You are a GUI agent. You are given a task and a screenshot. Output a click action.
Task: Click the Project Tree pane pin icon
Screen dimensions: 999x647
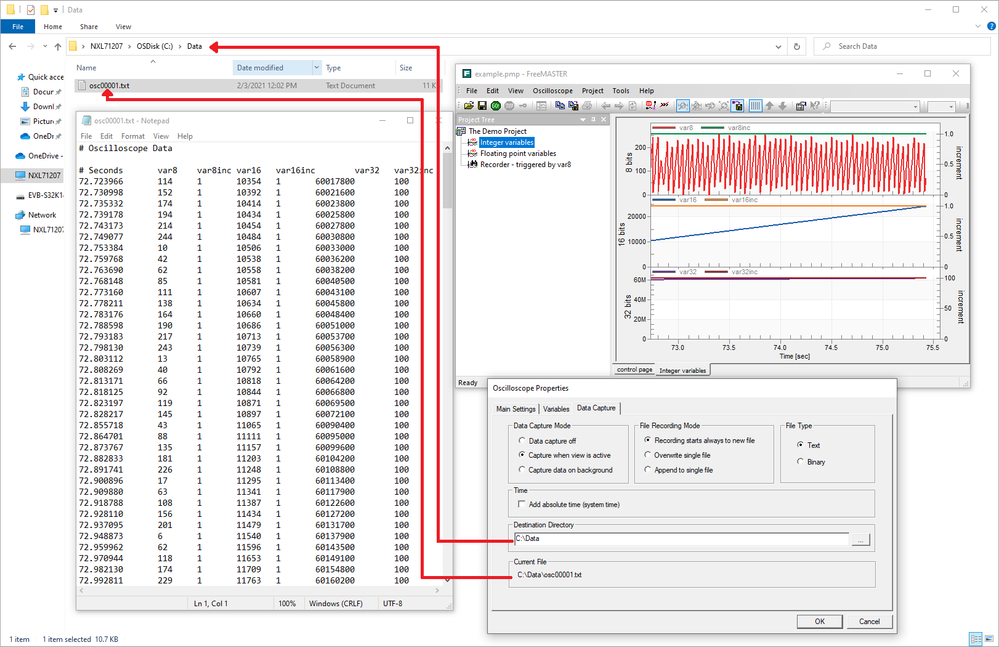pos(593,120)
